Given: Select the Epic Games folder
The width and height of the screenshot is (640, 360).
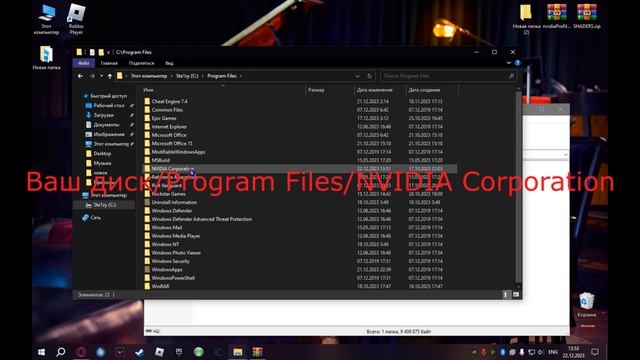Looking at the screenshot, I should 164,118.
